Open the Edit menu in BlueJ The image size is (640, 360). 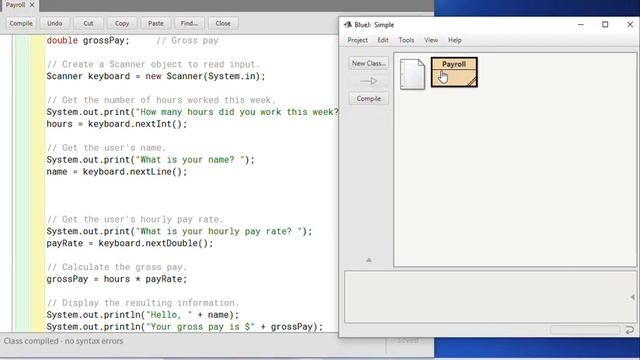[x=383, y=40]
